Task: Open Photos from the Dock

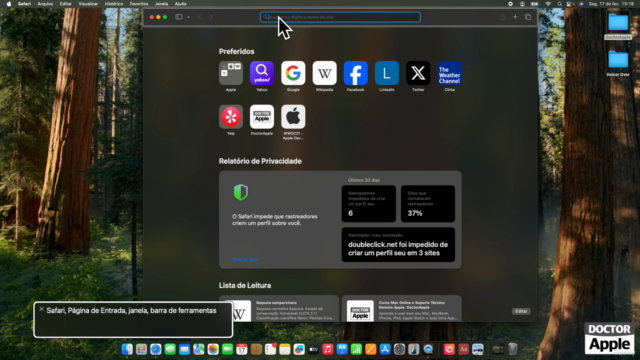Action: (x=213, y=349)
